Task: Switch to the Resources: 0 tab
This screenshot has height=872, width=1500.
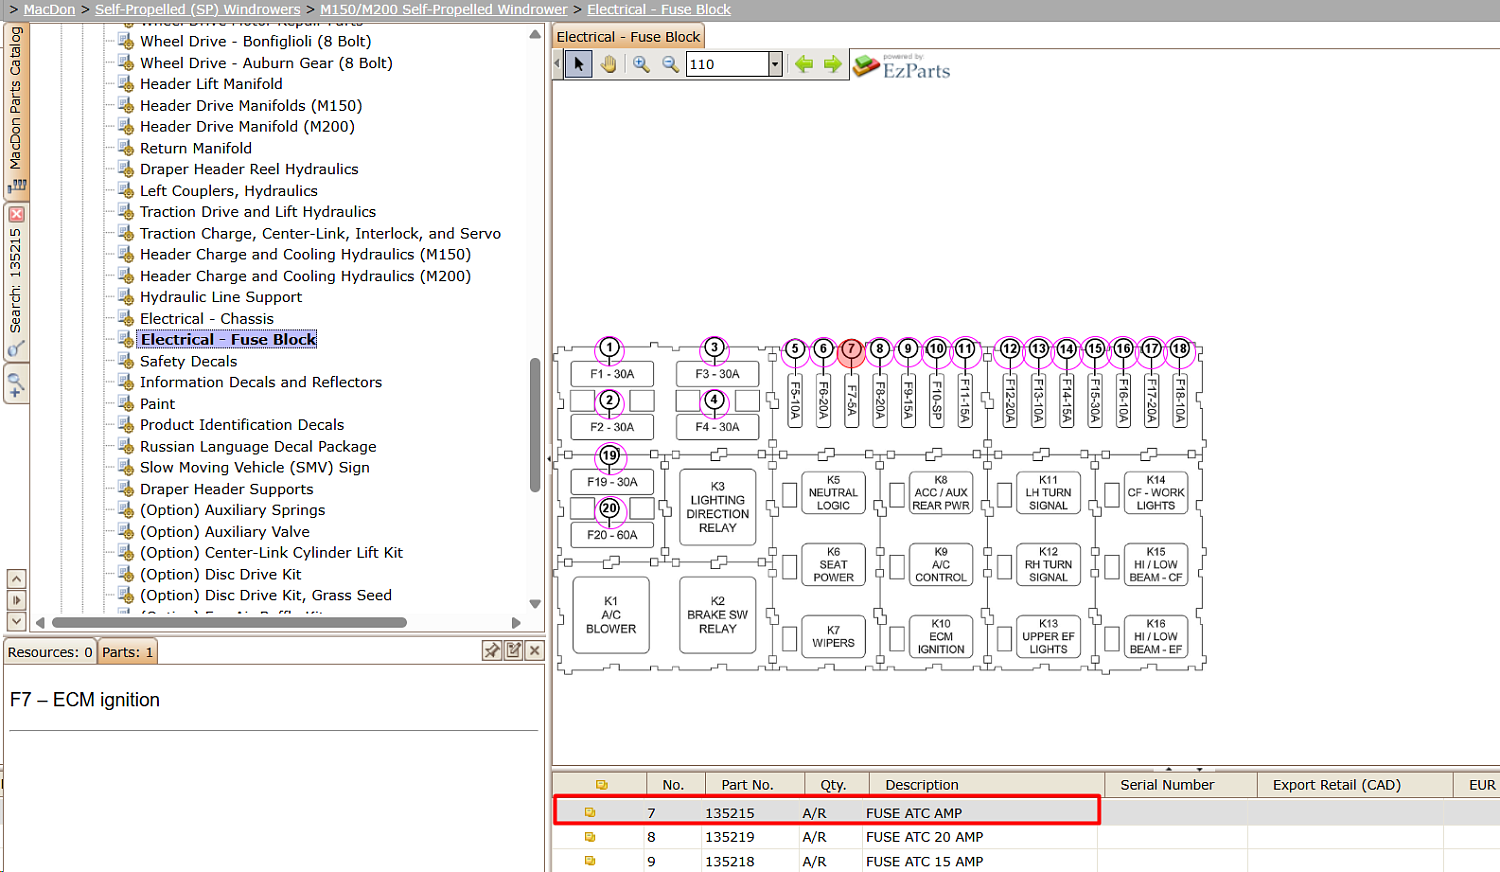Action: pyautogui.click(x=50, y=652)
